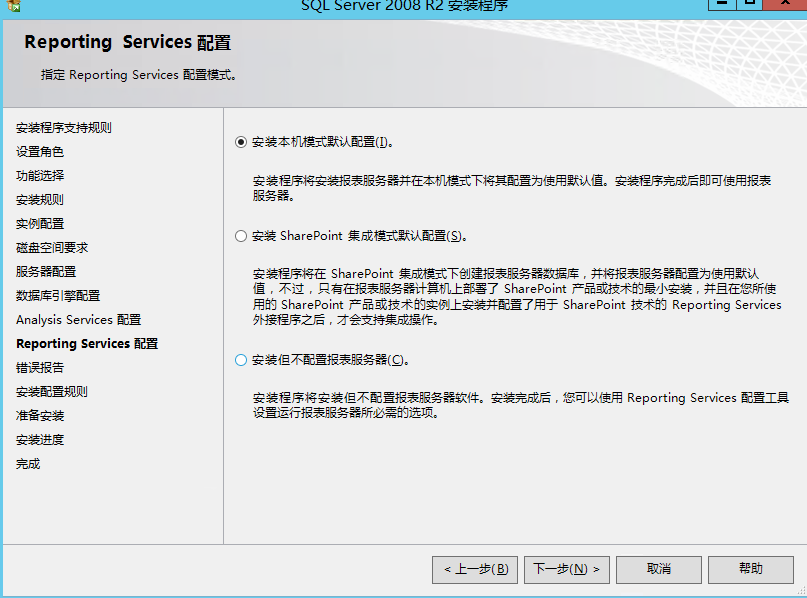Image resolution: width=807 pixels, height=598 pixels.
Task: Click 设置角色 step in sidebar
Action: tap(40, 152)
